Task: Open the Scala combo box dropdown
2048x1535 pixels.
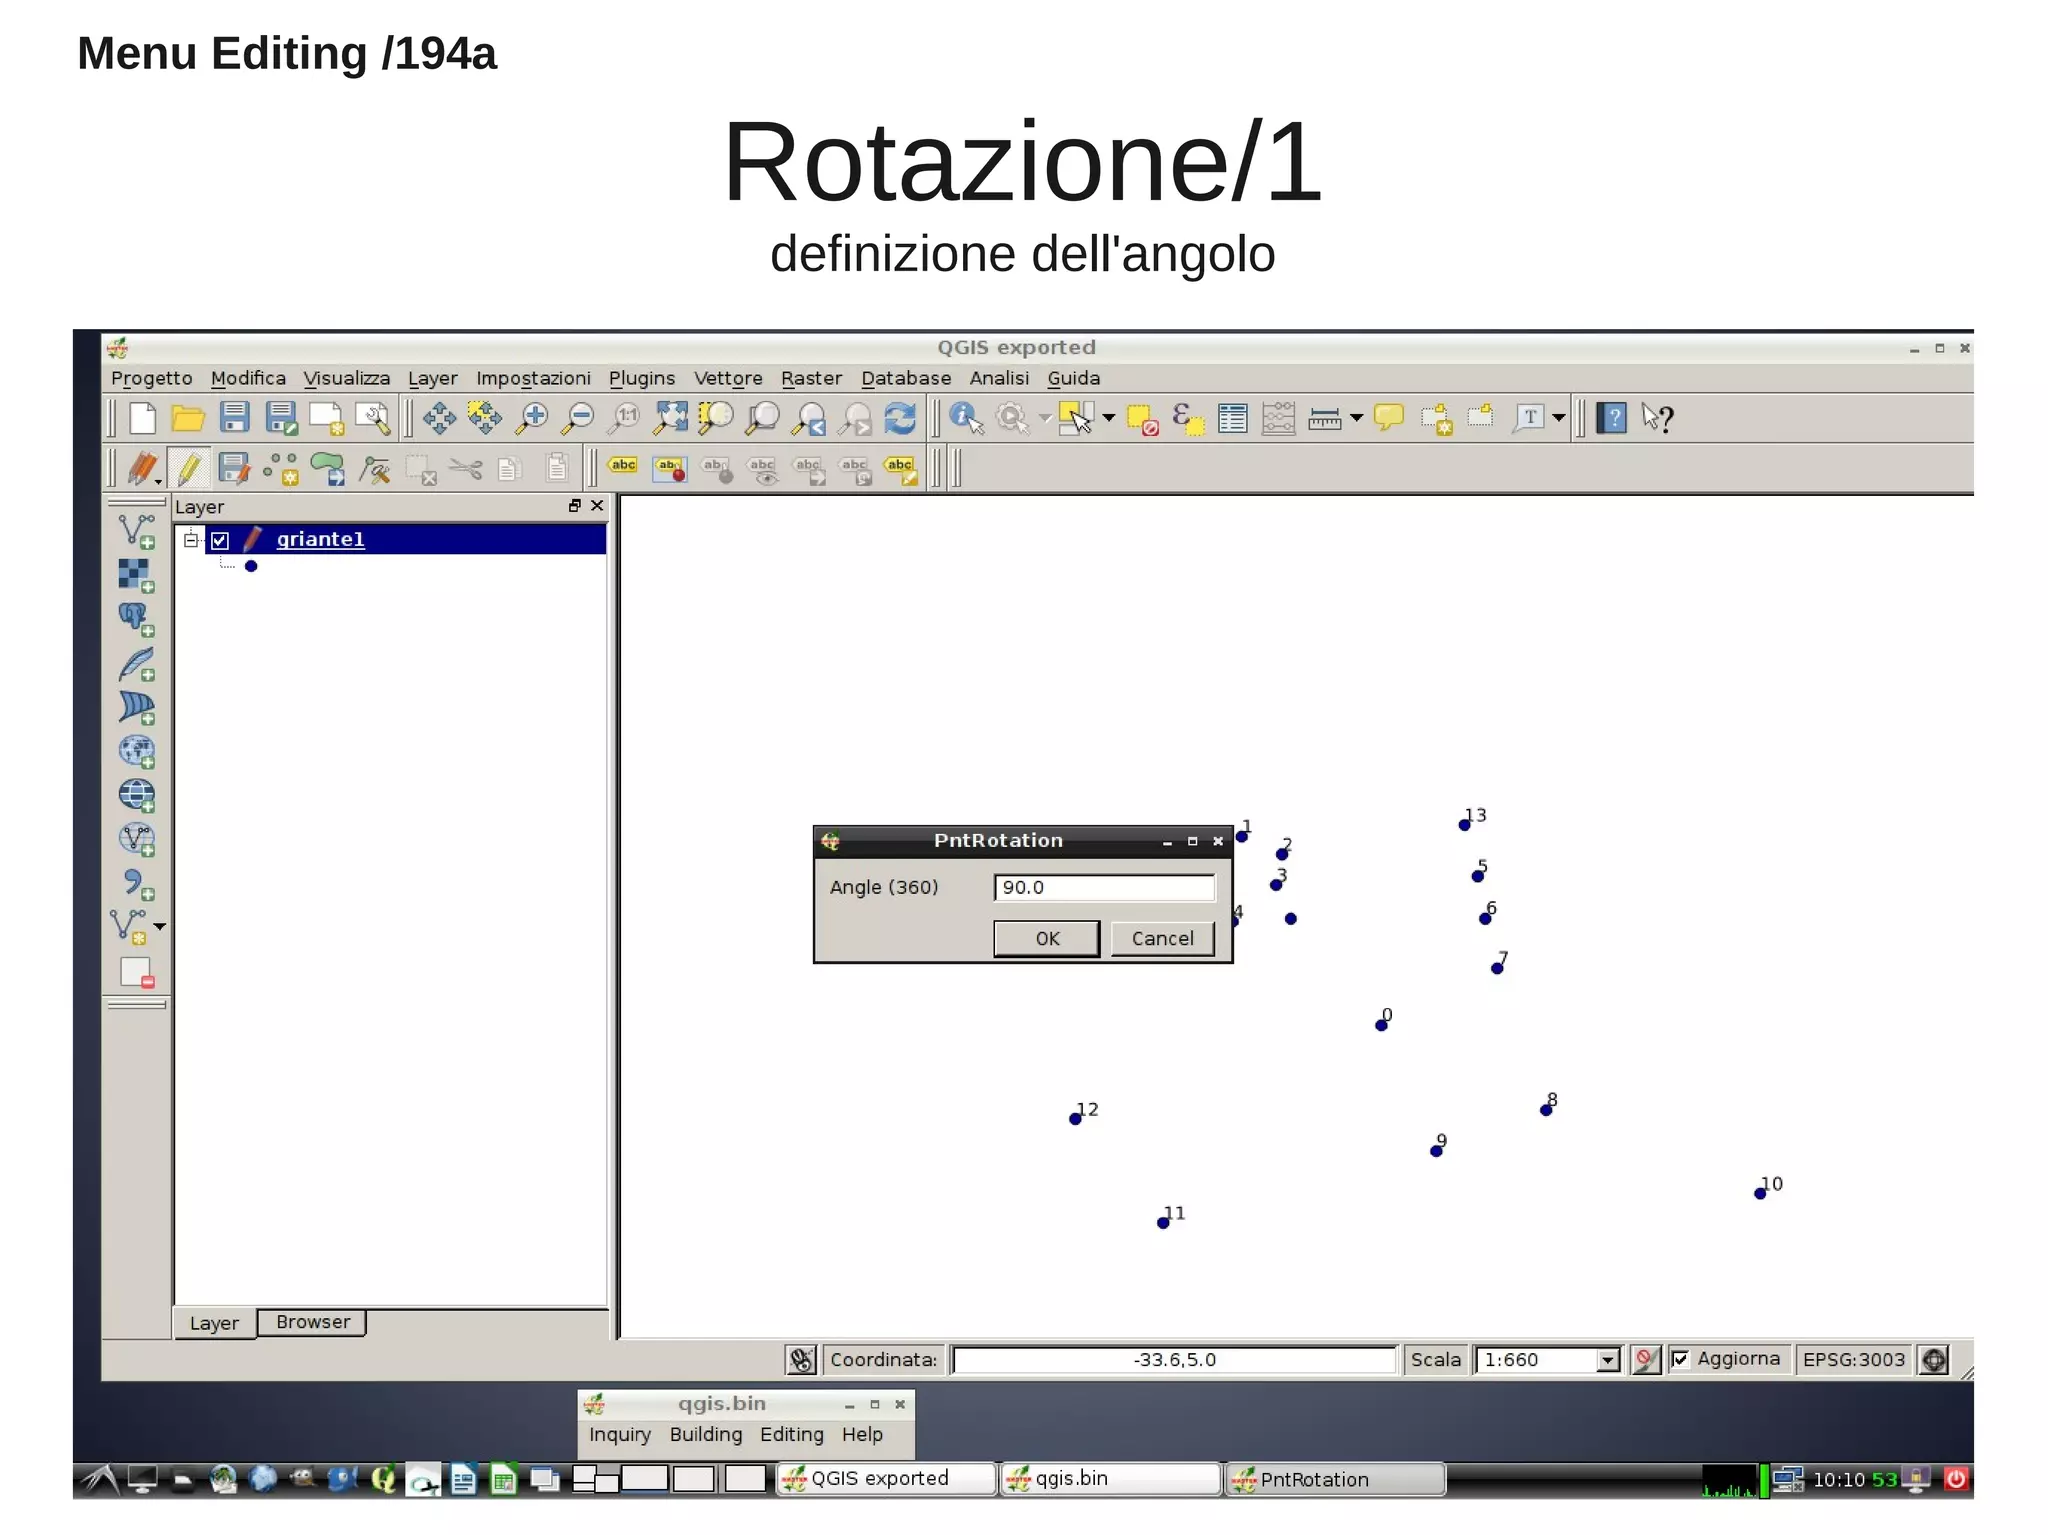Action: (1607, 1360)
